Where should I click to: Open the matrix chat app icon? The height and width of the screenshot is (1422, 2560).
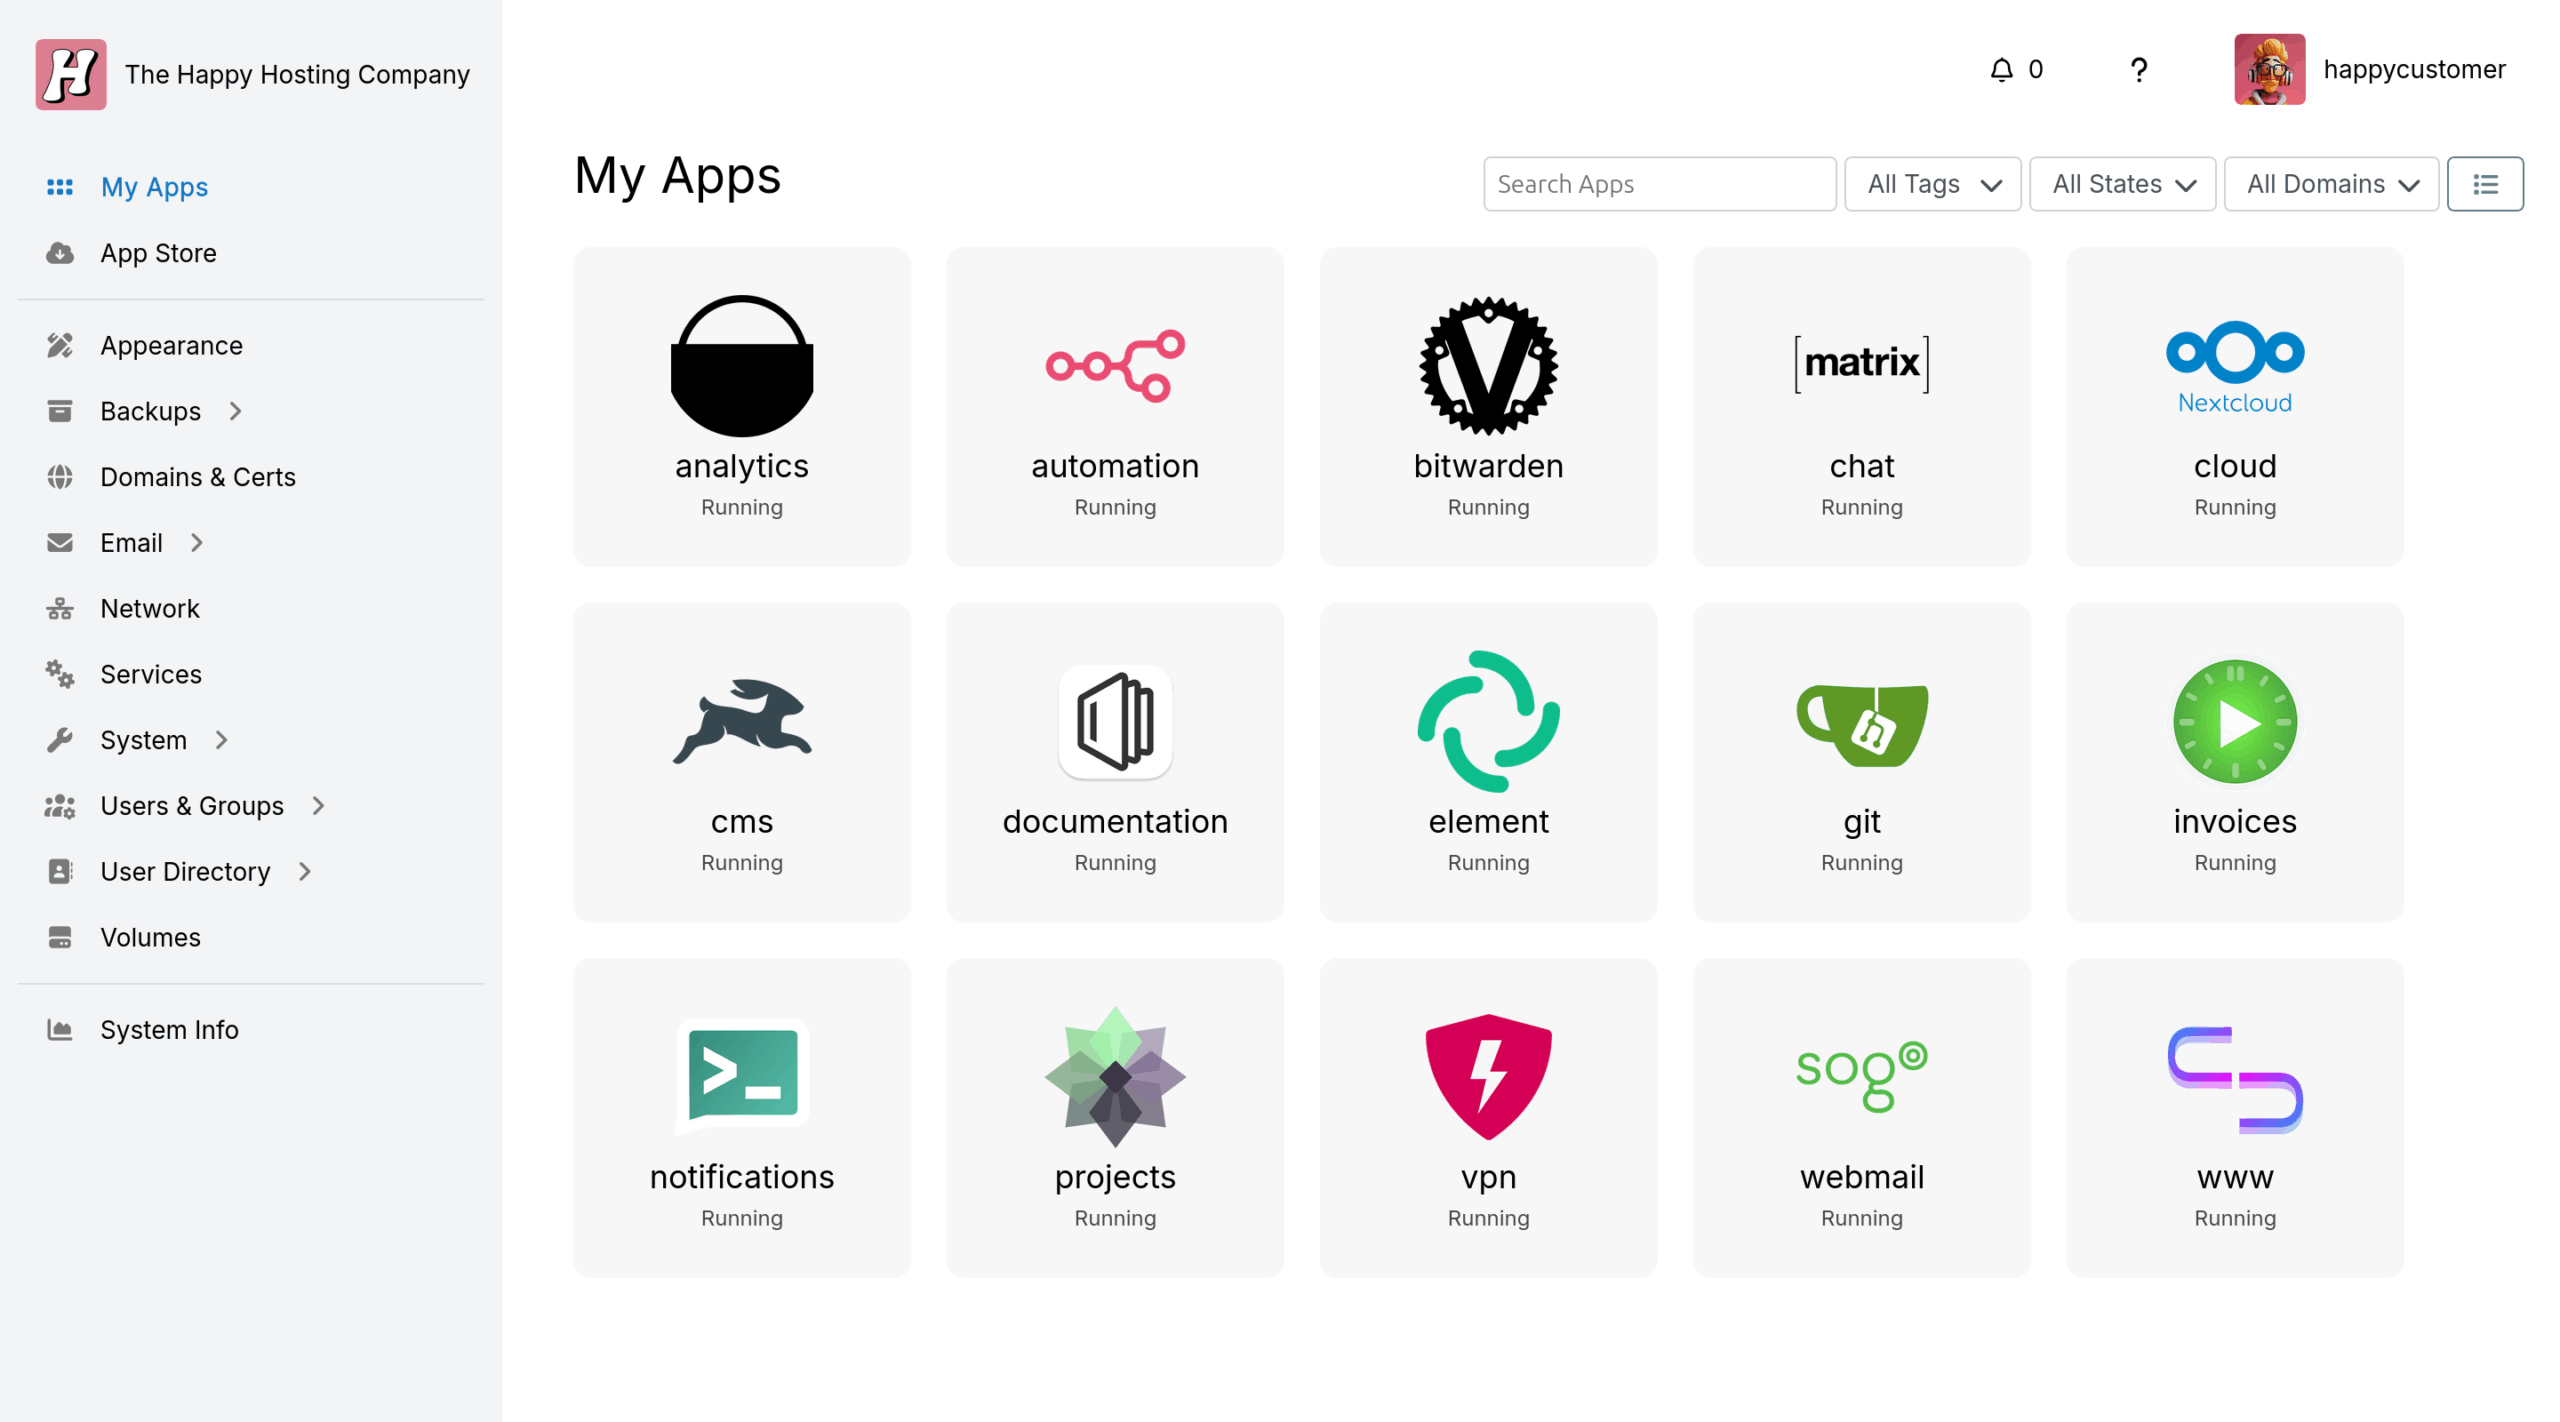point(1860,363)
